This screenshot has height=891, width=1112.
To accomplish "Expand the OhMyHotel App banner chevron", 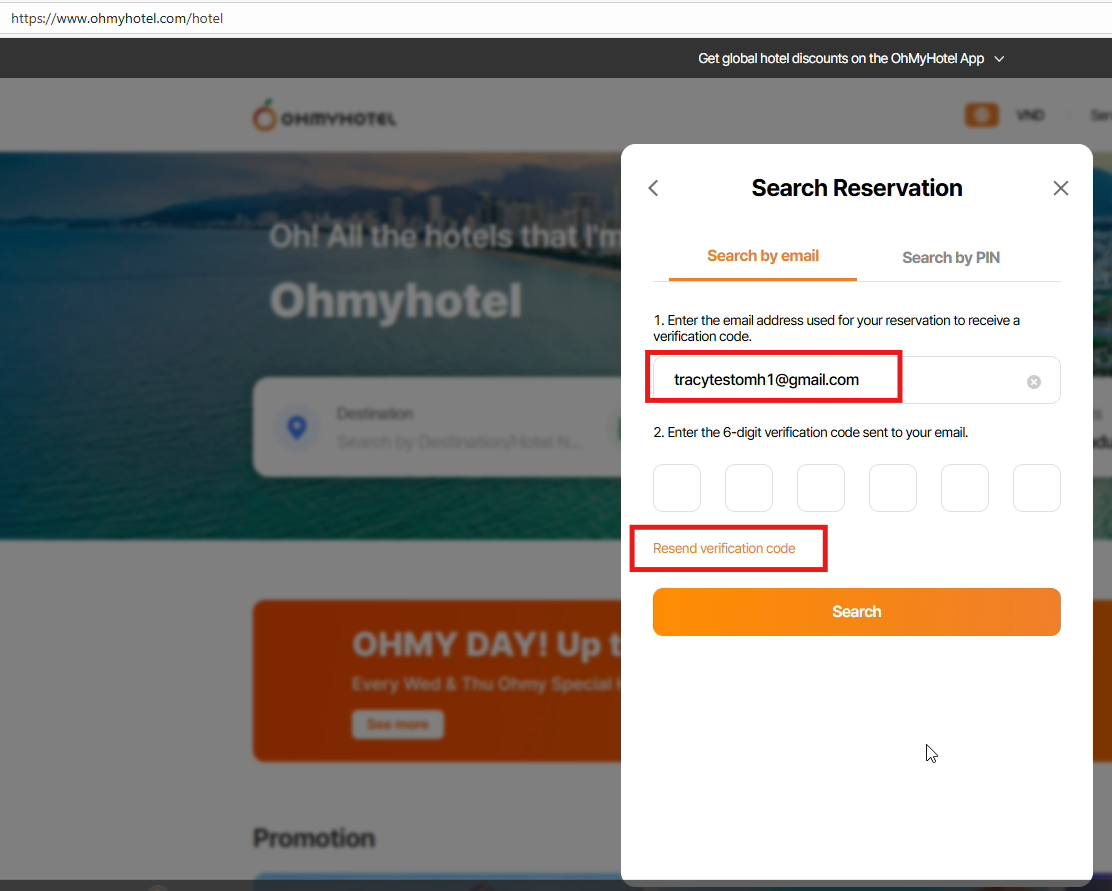I will click(999, 59).
